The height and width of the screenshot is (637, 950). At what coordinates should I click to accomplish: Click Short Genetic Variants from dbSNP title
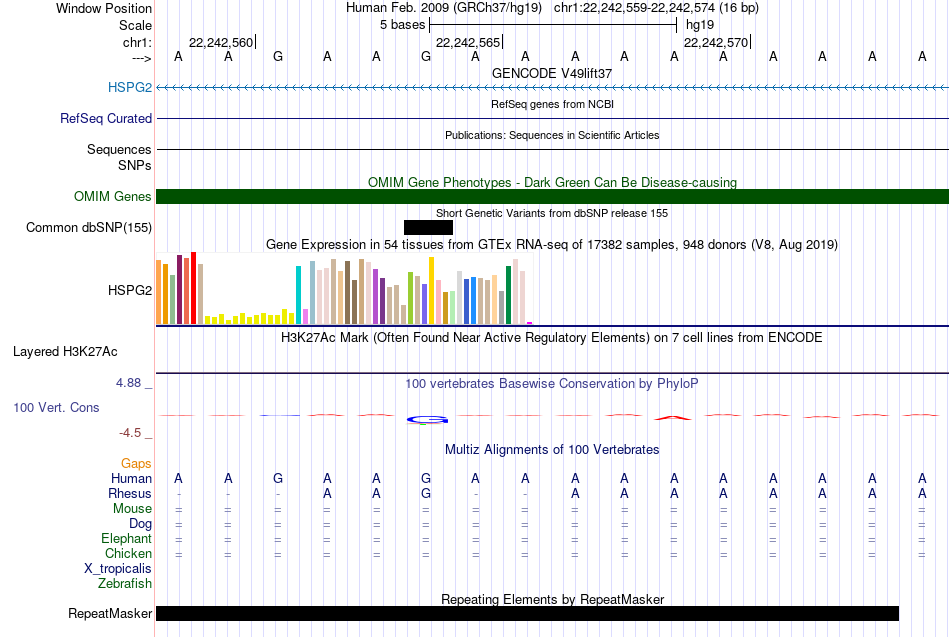coord(552,213)
